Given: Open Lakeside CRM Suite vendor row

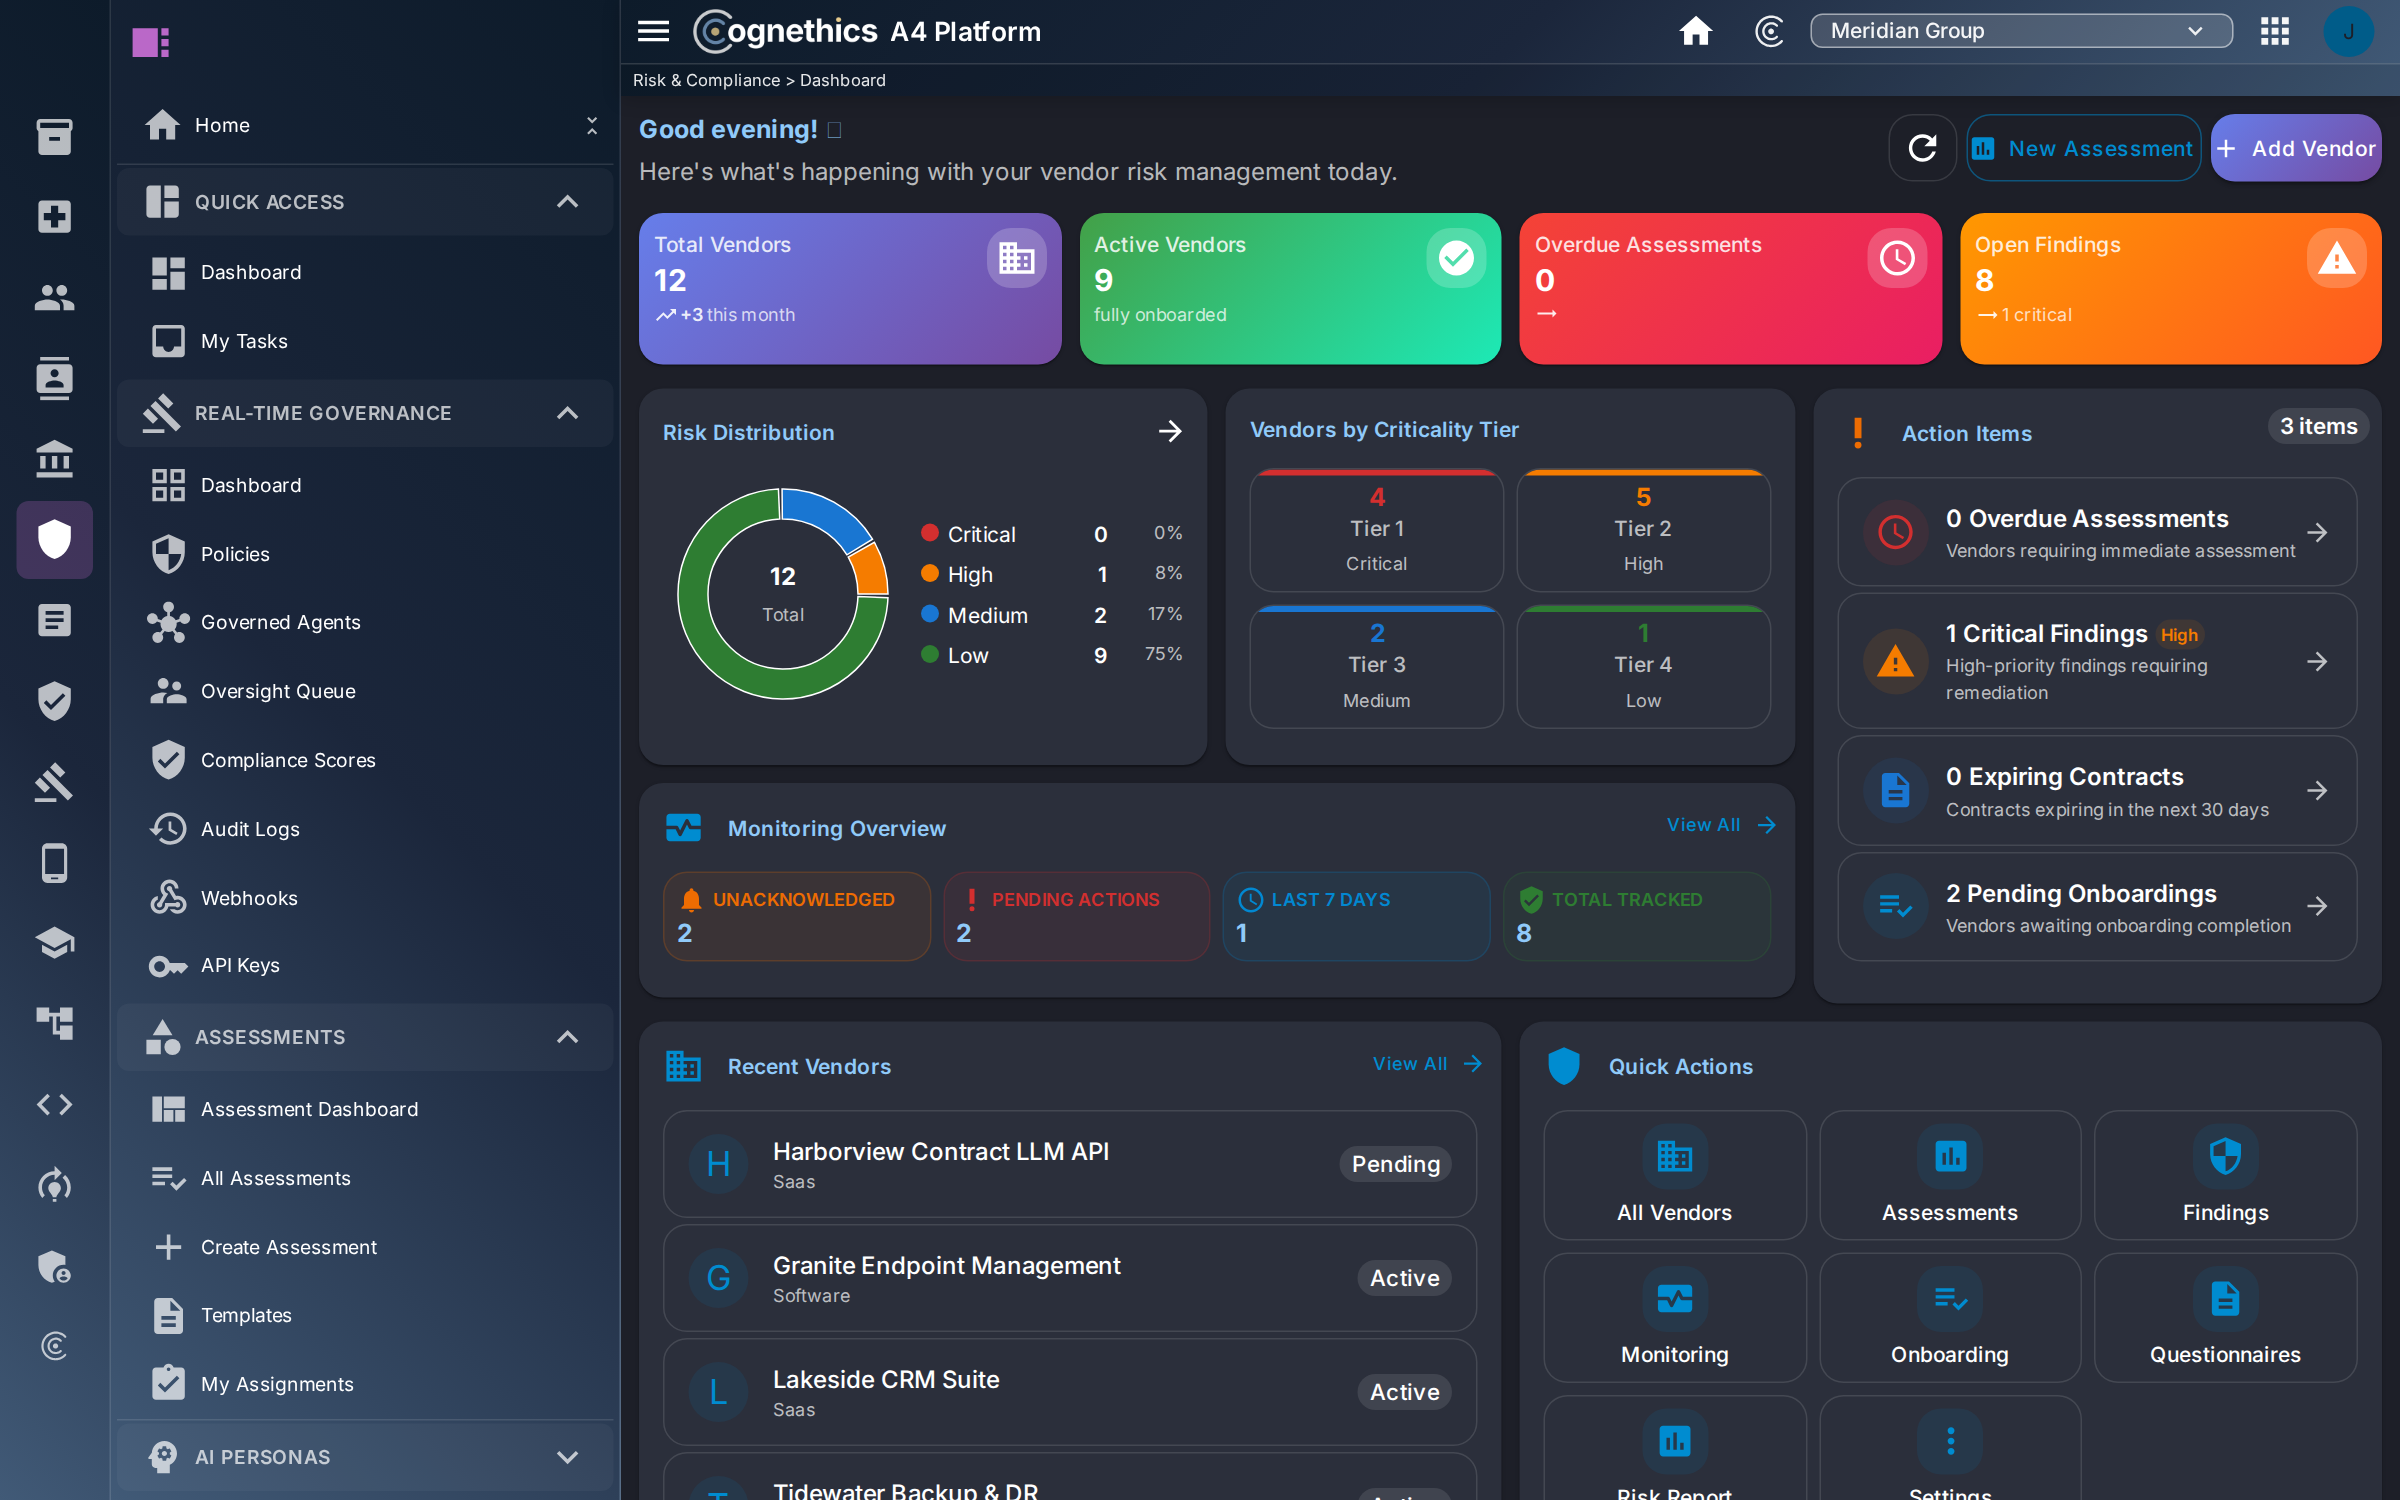Looking at the screenshot, I should coord(1069,1392).
